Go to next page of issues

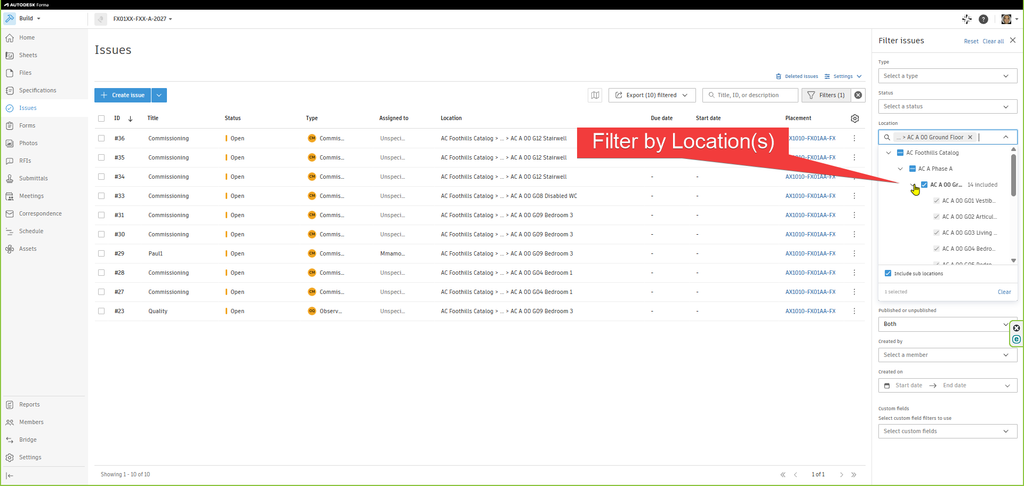pos(842,475)
